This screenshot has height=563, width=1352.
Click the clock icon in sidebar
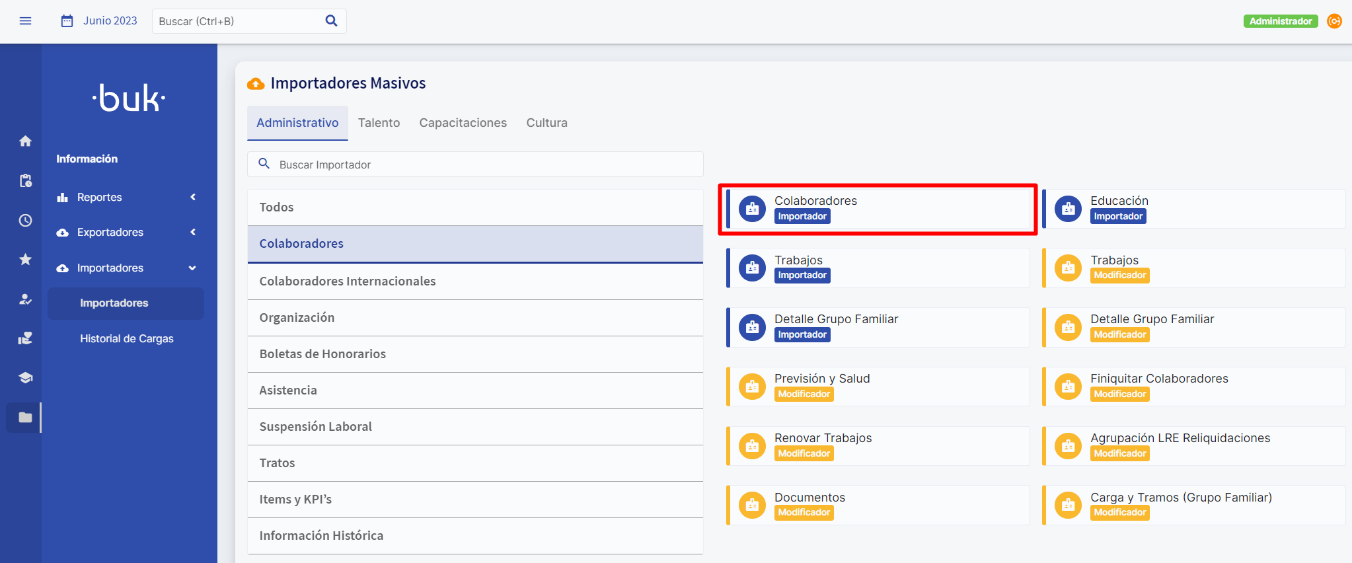coord(25,220)
